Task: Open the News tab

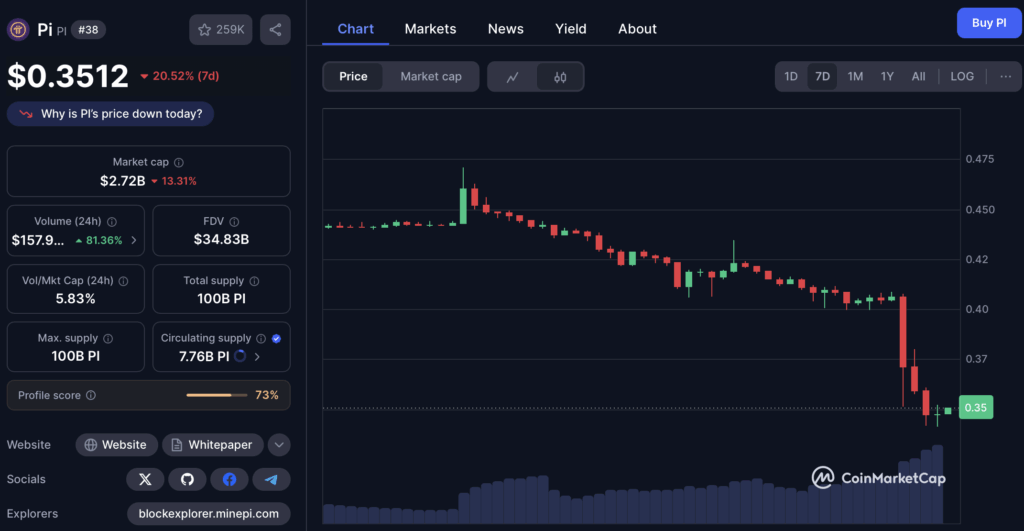Action: 505,29
